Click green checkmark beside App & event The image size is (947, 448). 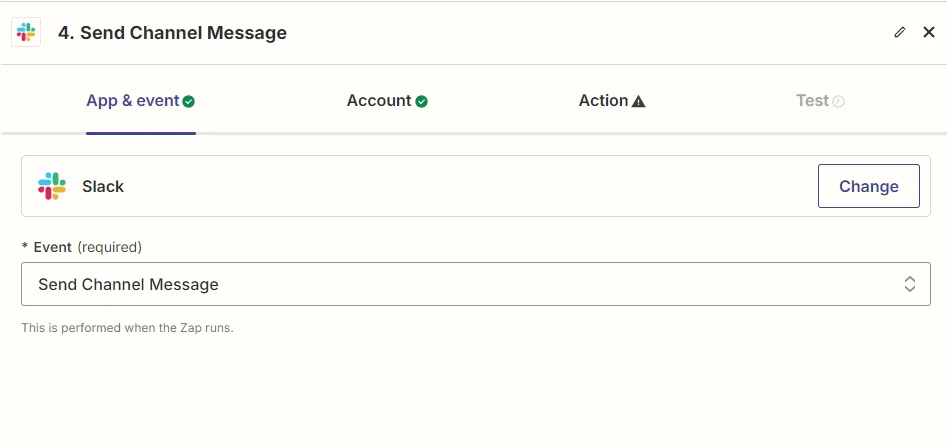click(189, 101)
